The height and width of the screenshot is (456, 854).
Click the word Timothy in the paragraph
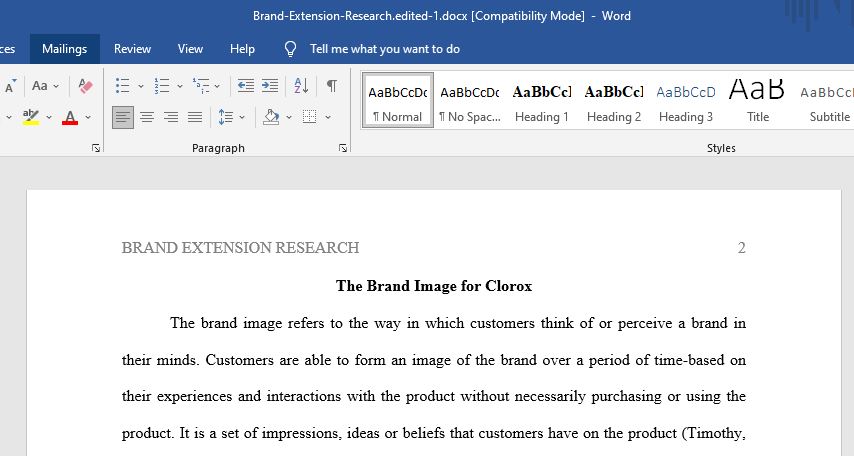click(713, 433)
